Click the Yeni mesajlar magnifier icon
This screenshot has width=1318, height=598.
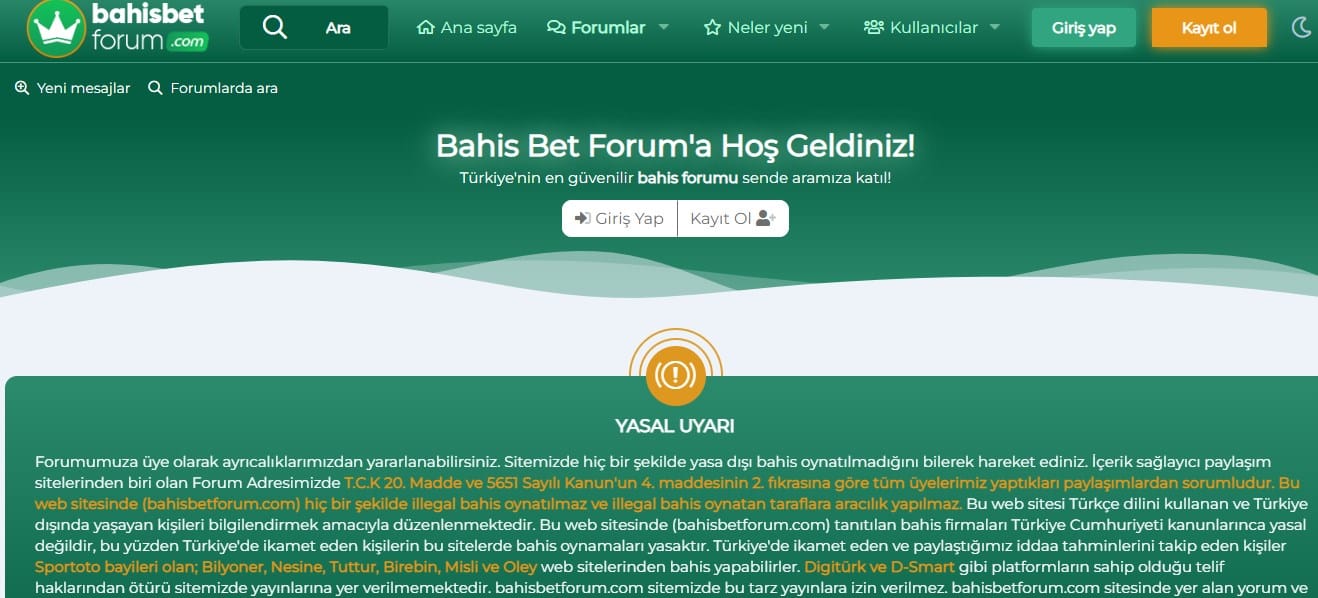coord(22,88)
